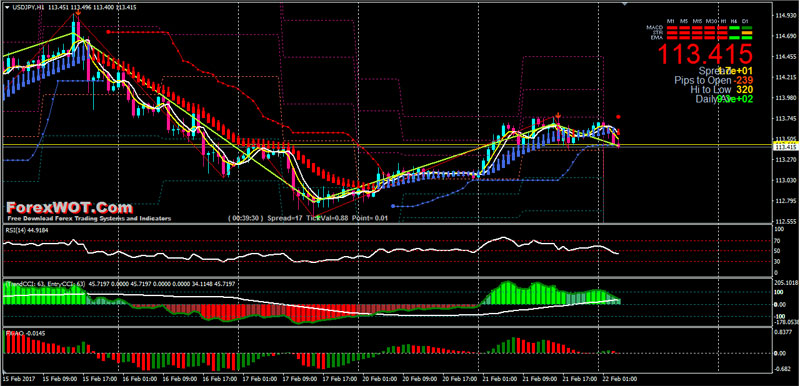Click the M1 timeframe label in signal panel
The width and height of the screenshot is (800, 386).
pos(670,21)
